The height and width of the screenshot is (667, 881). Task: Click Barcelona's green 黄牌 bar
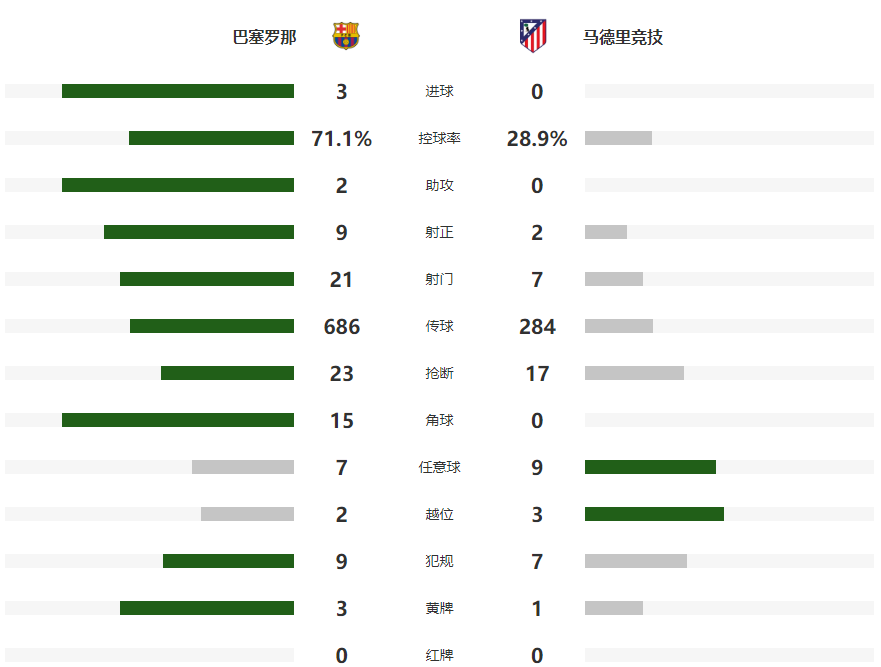[207, 608]
